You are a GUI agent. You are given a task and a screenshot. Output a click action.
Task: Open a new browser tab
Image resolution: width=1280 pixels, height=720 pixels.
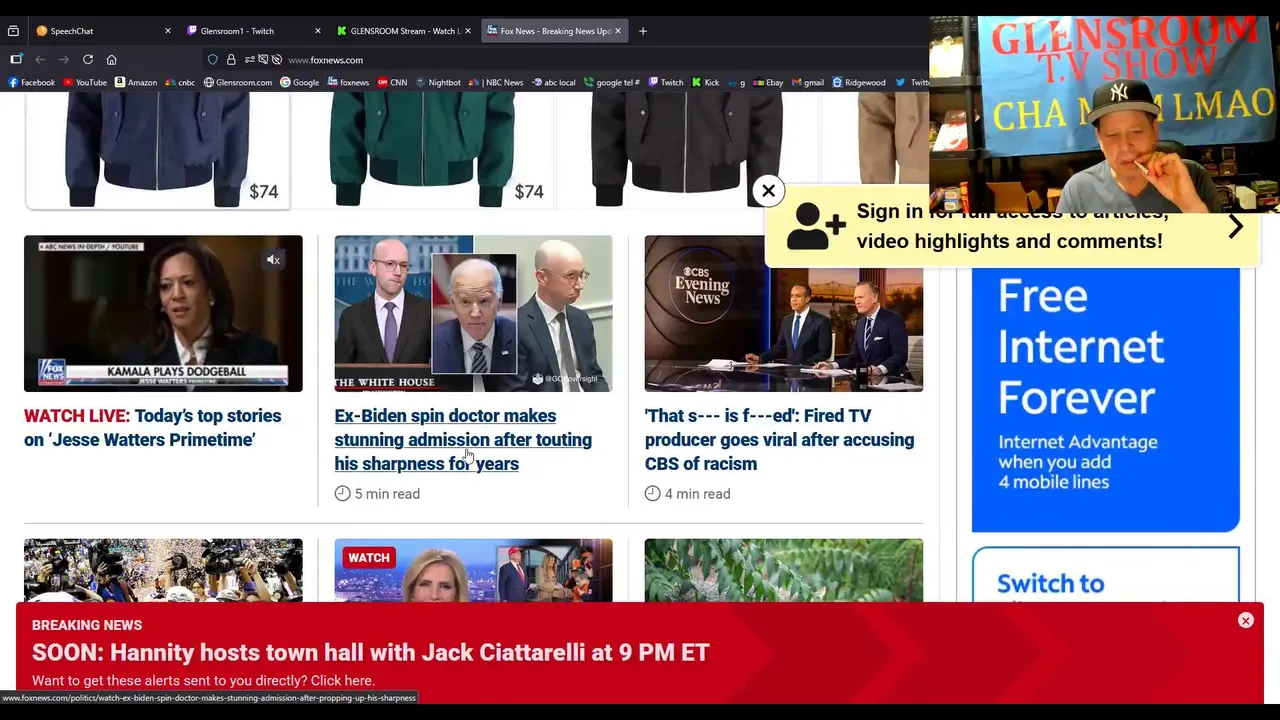(643, 31)
